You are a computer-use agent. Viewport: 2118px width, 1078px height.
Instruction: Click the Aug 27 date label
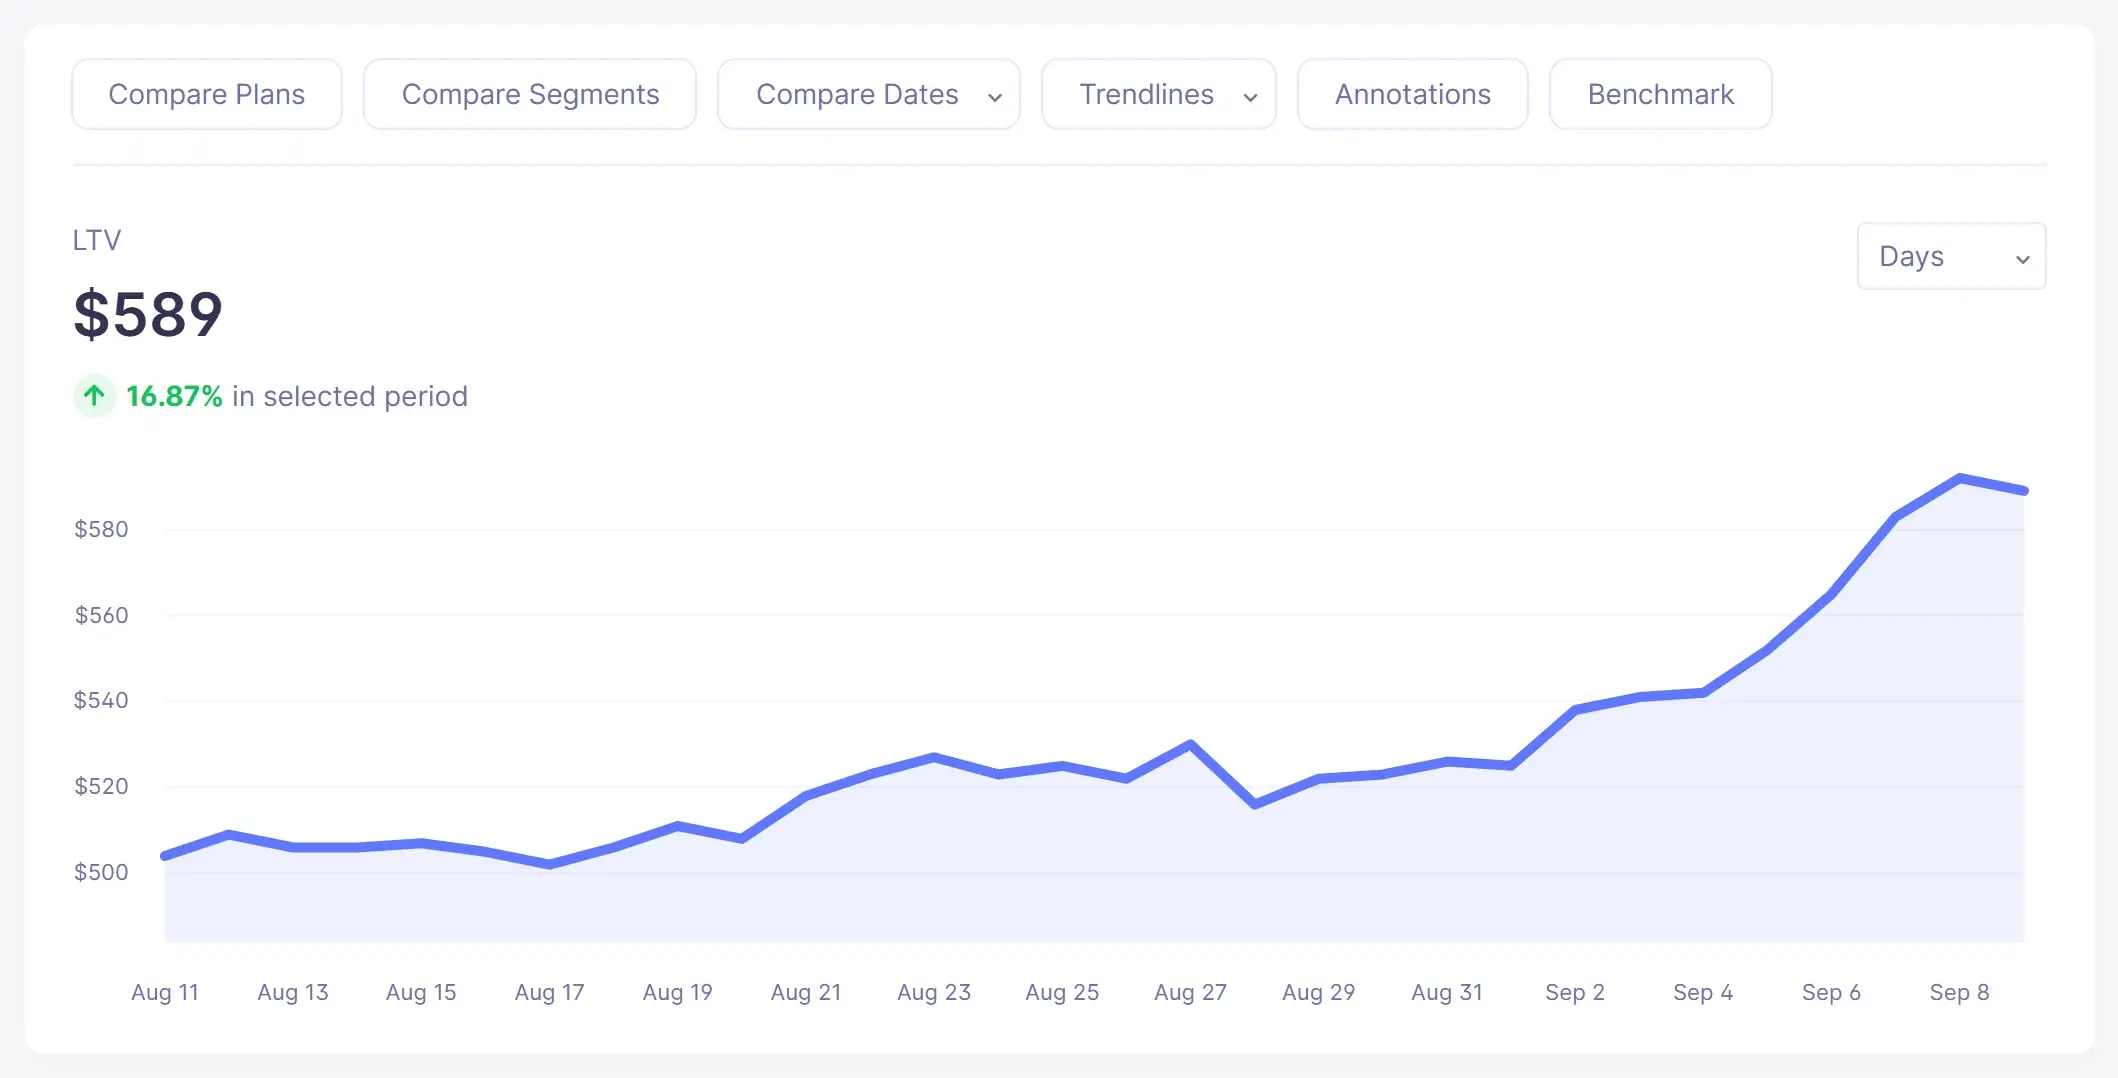[x=1190, y=992]
